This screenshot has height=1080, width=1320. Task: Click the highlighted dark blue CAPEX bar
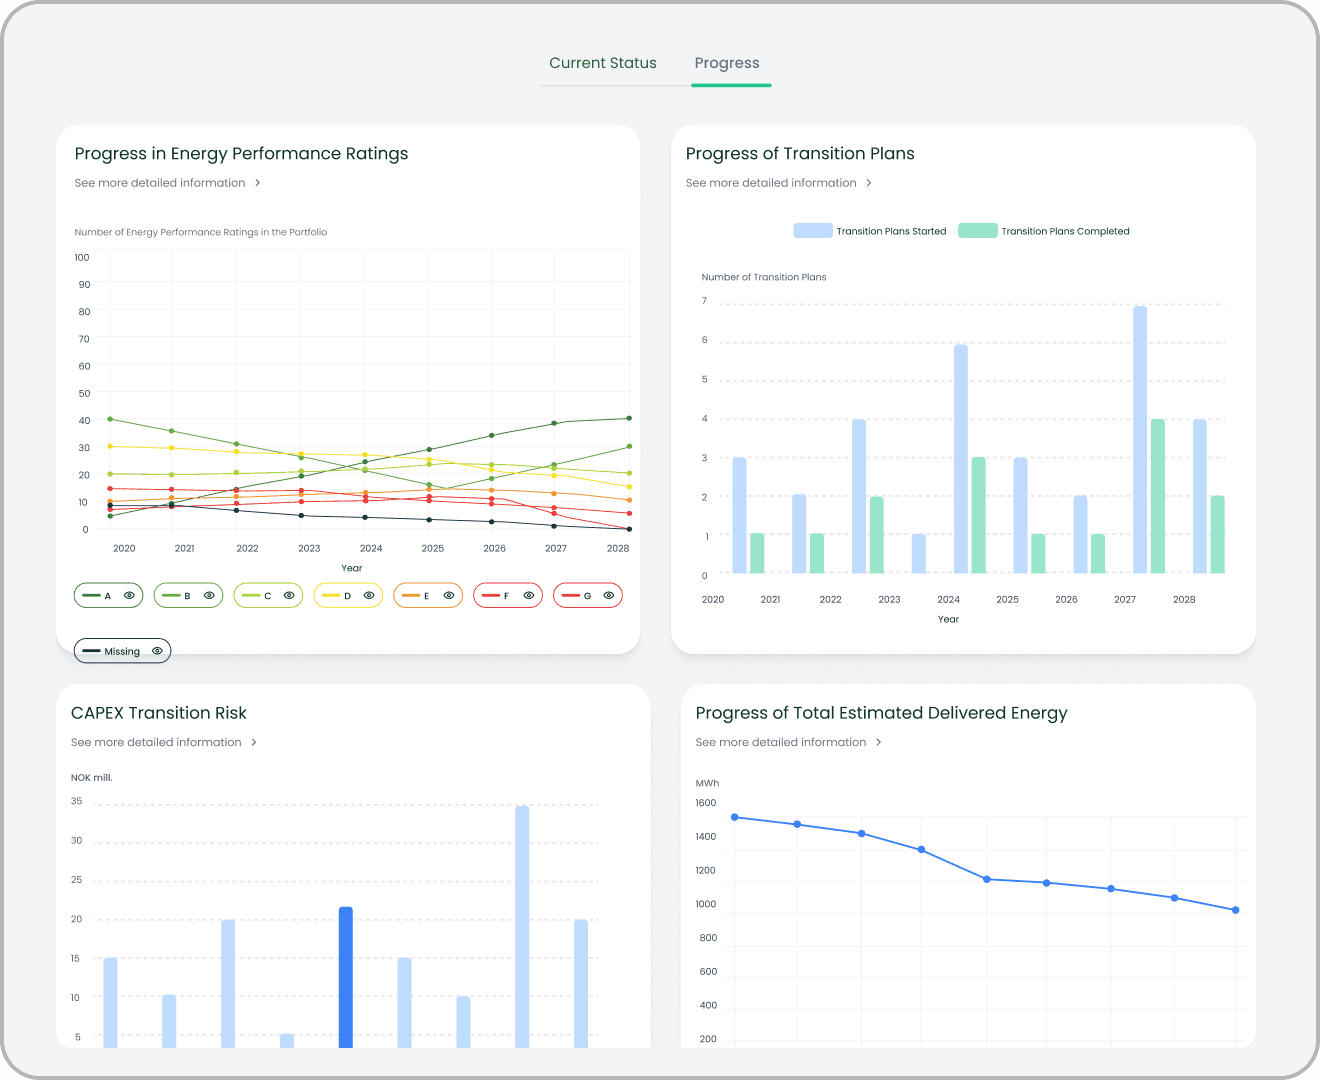346,977
